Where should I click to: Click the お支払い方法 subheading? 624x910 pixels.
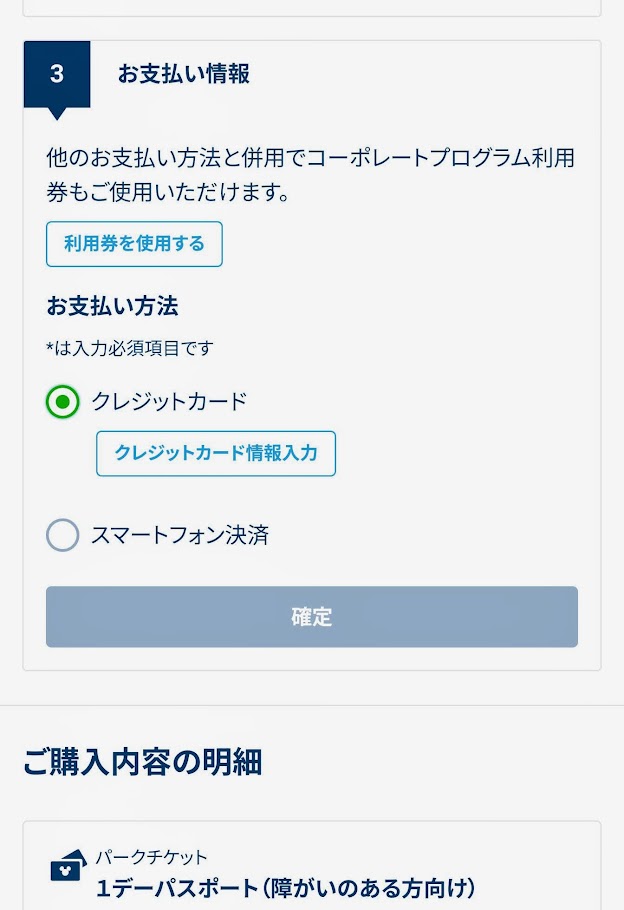[112, 306]
